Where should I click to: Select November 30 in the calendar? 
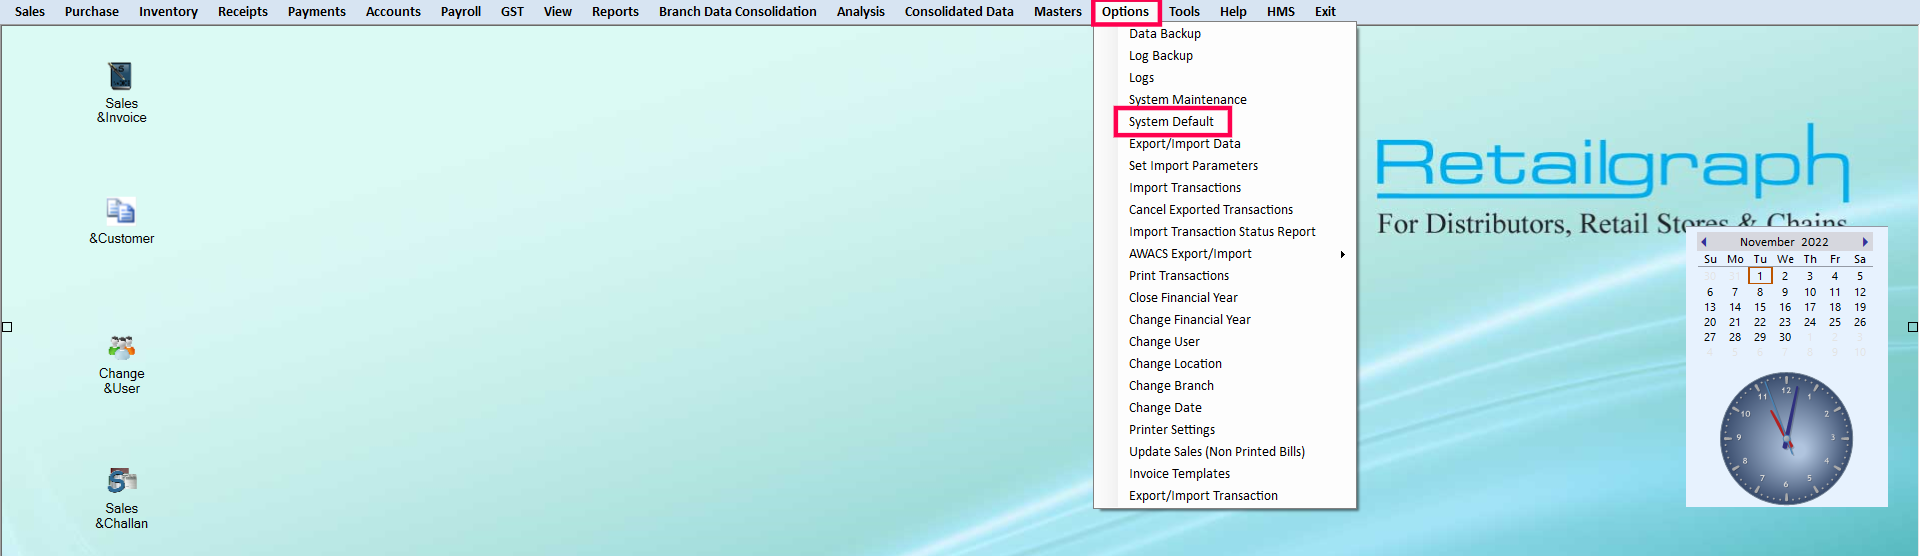1785,337
